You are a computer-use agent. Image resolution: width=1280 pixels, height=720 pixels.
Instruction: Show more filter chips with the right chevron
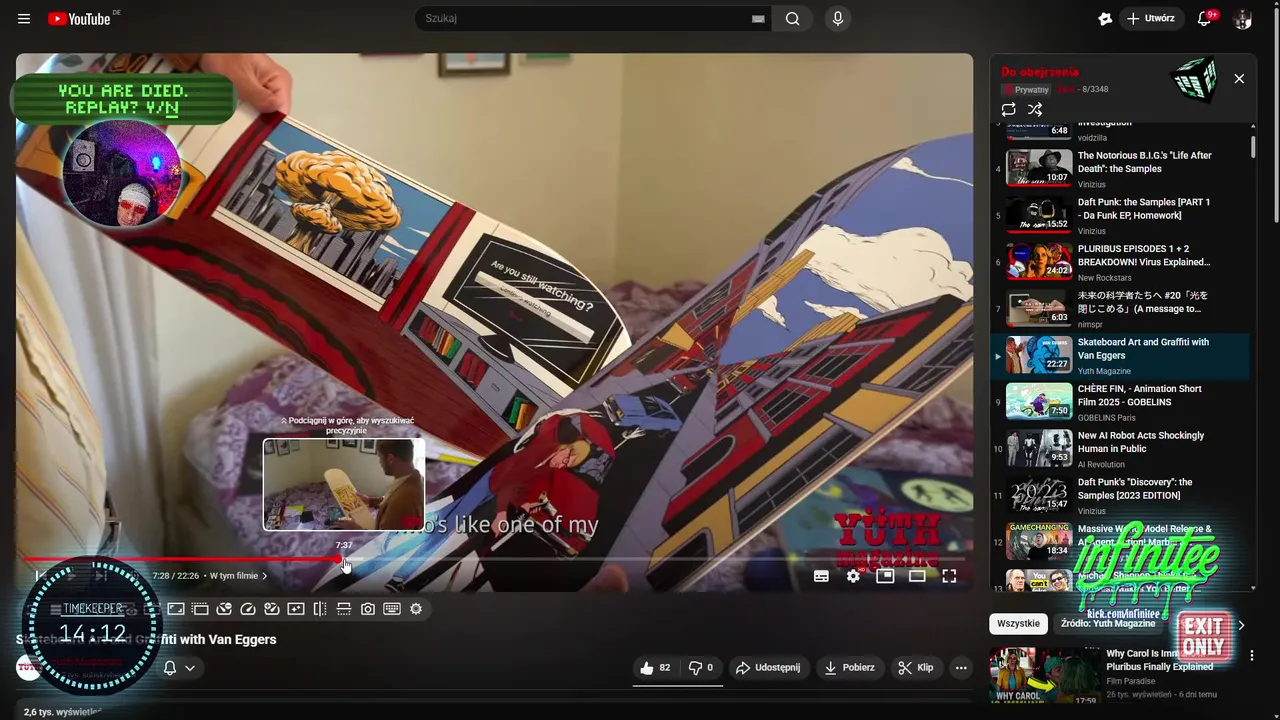click(1241, 625)
